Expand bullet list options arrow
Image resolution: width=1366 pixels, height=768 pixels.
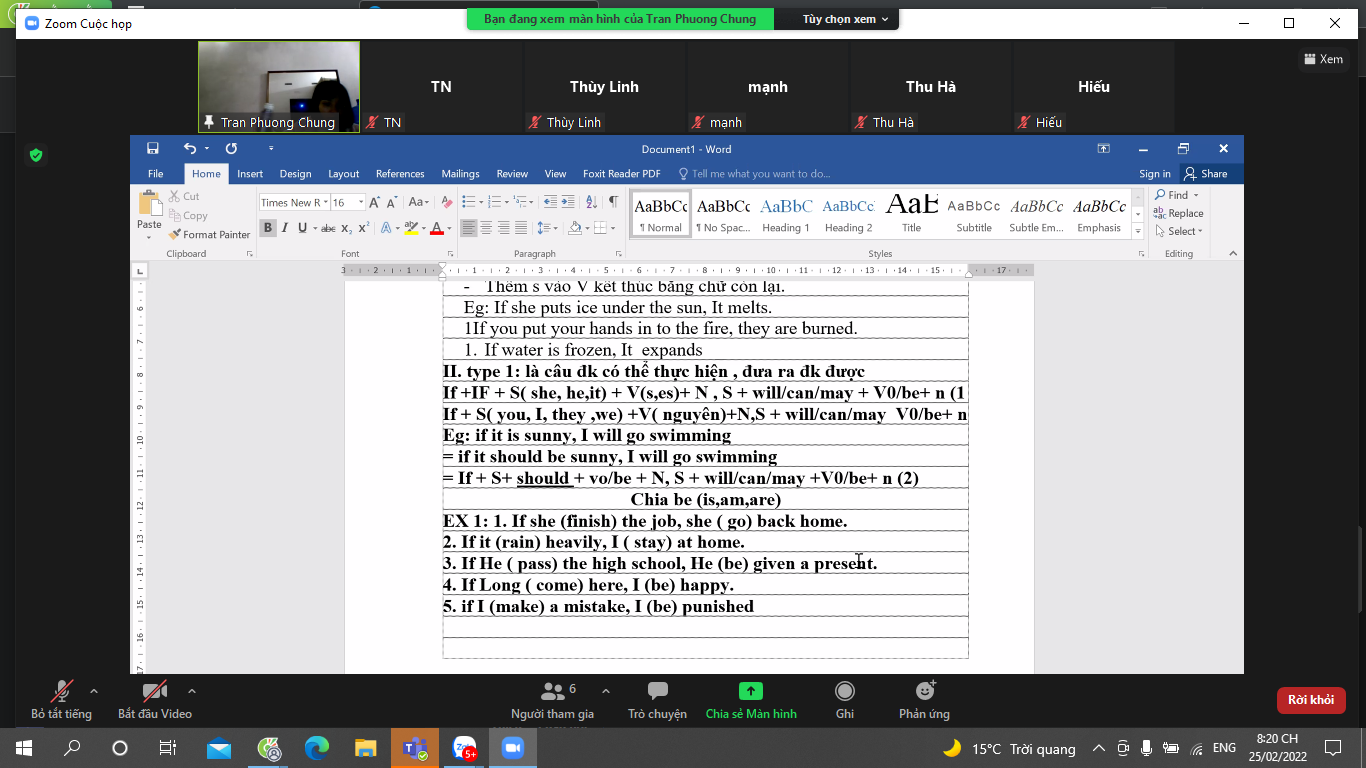tap(480, 202)
